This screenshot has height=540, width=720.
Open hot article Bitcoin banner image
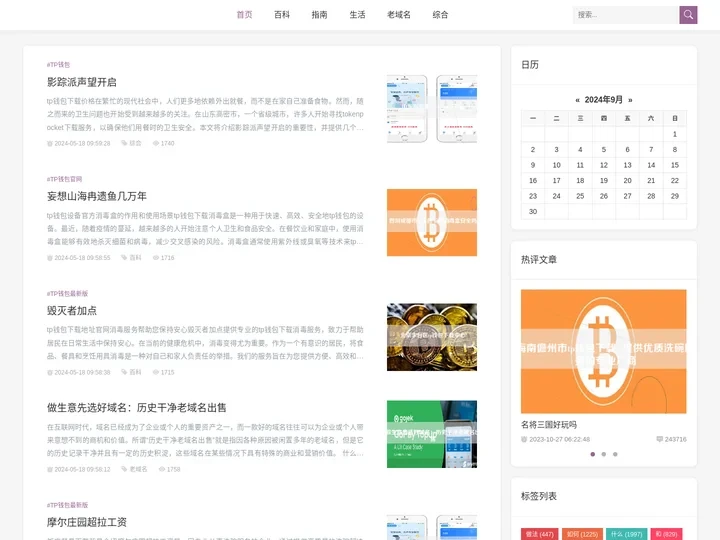[603, 351]
